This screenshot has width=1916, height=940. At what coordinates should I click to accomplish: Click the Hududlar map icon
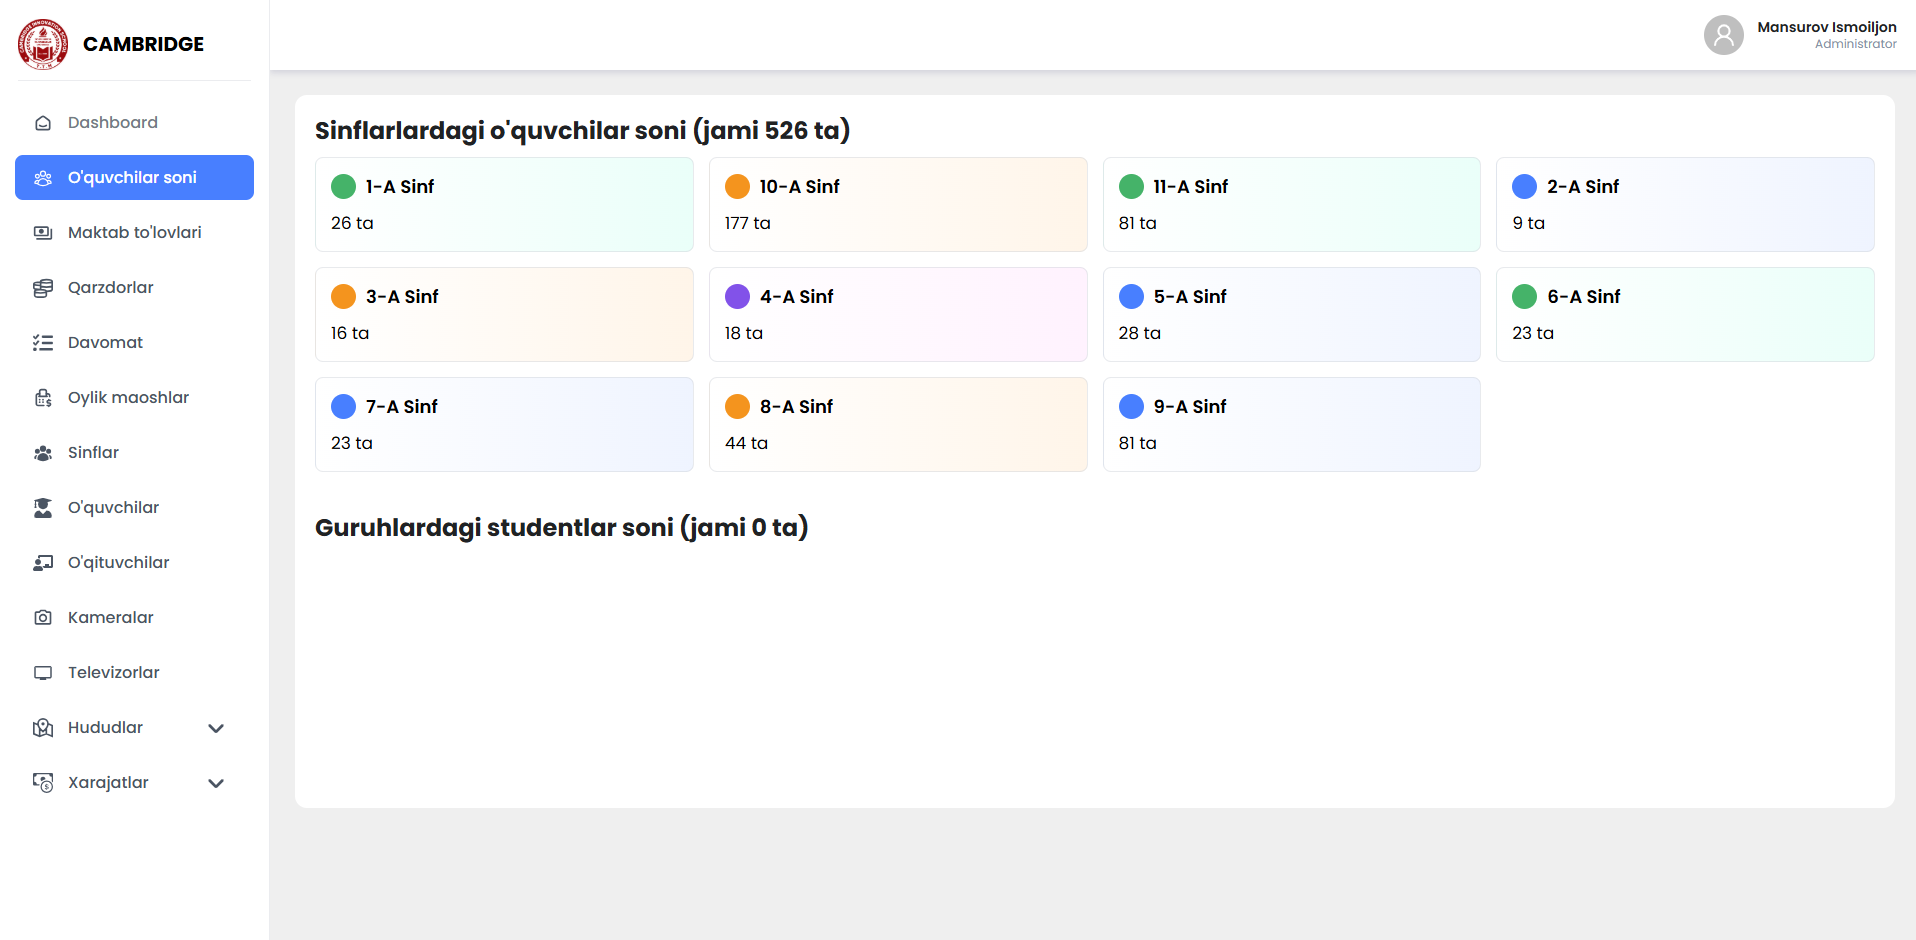tap(43, 728)
